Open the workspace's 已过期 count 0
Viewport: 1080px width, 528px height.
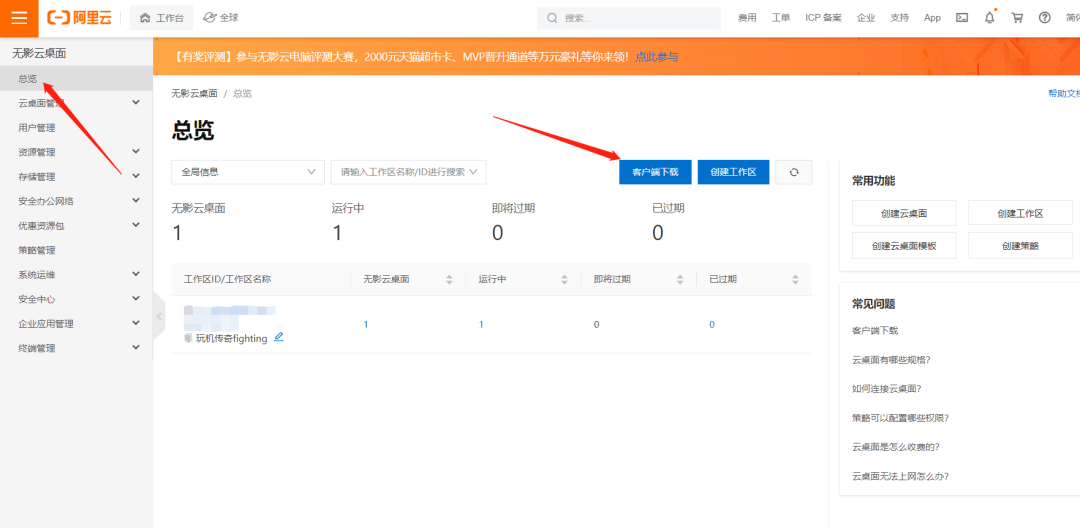pyautogui.click(x=712, y=324)
